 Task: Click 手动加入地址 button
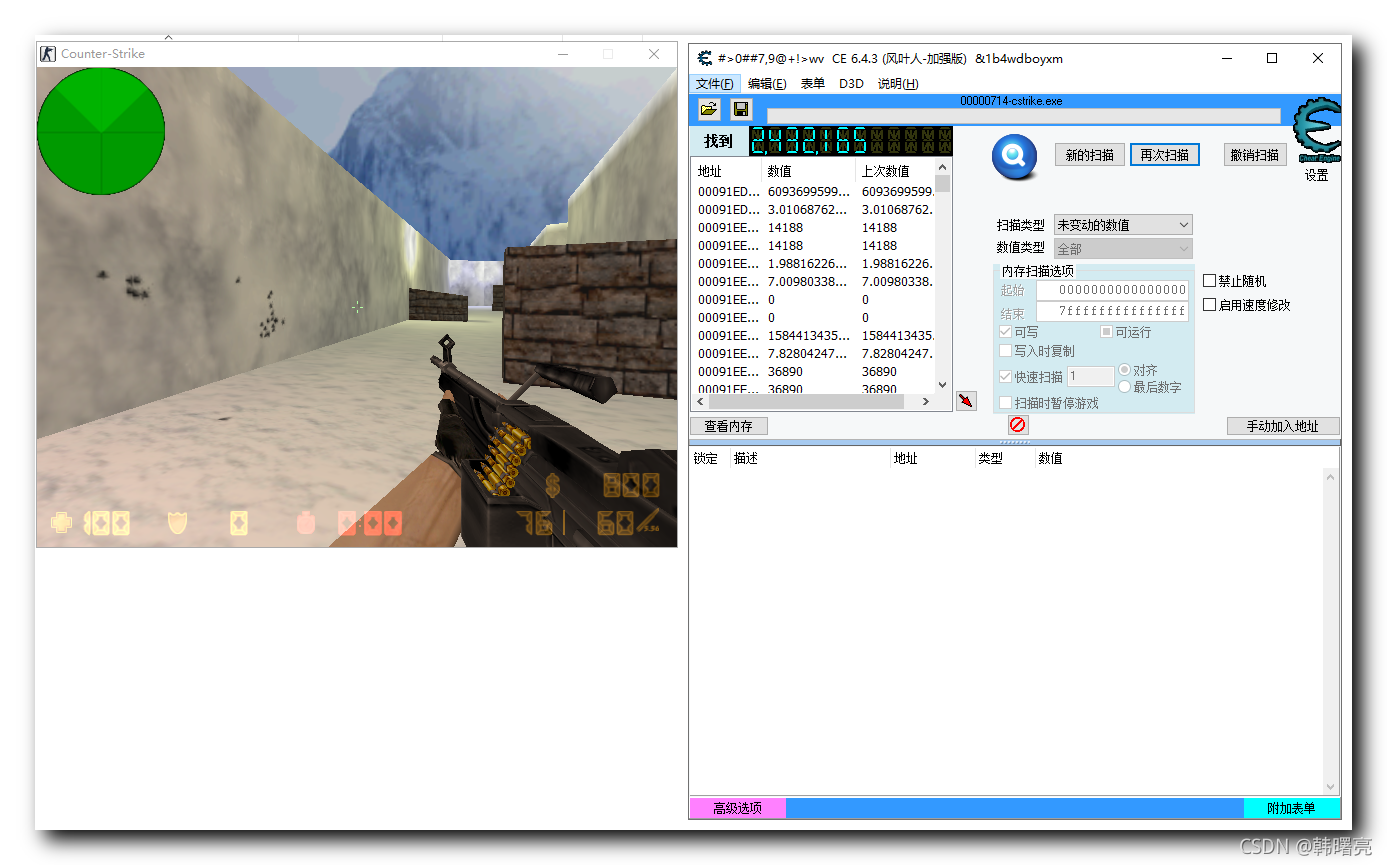(1283, 426)
